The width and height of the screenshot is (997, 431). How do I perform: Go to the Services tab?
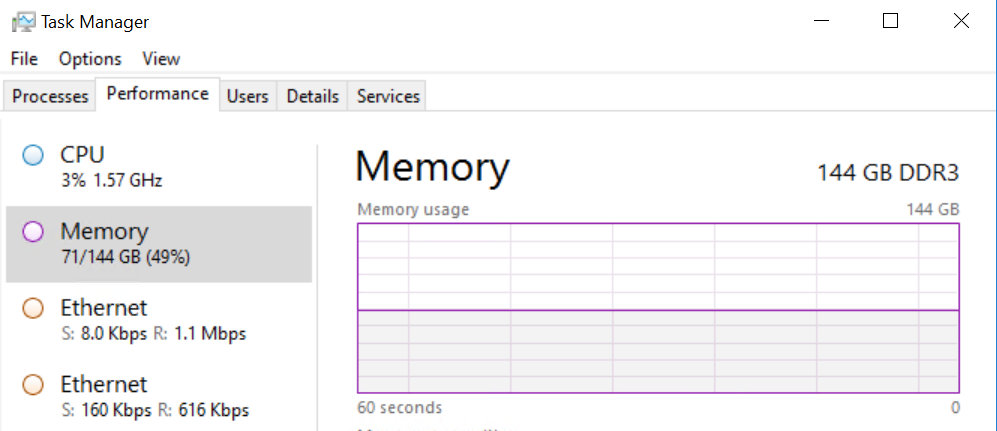pos(388,97)
